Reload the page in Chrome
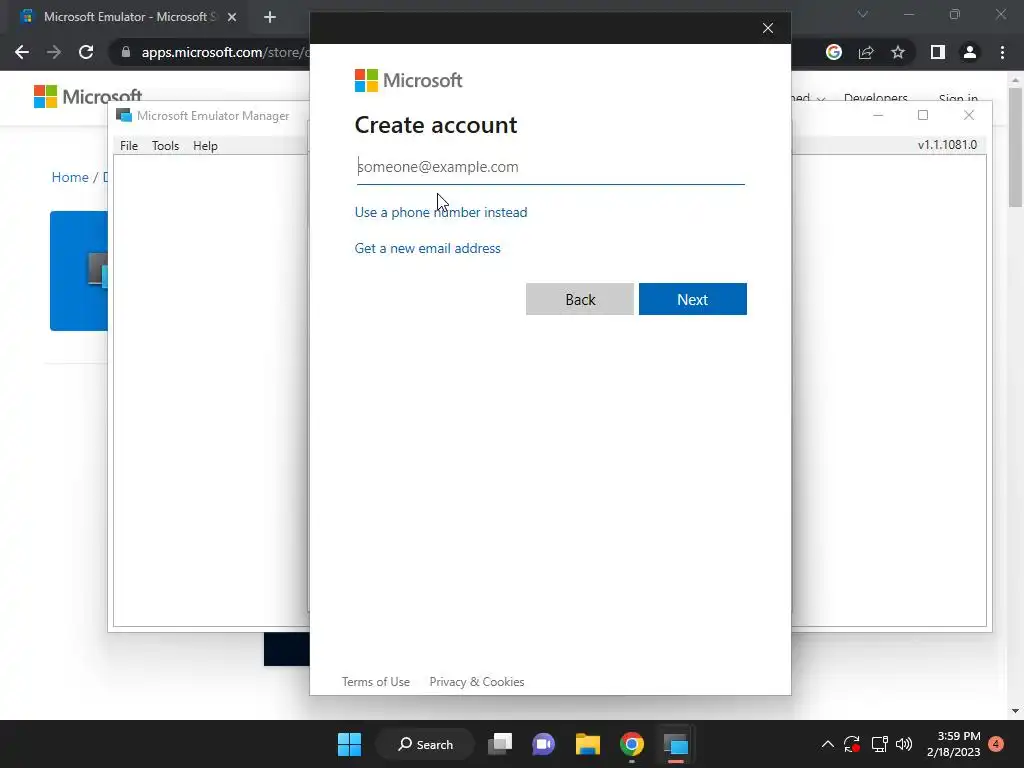Viewport: 1024px width, 768px height. click(x=86, y=52)
